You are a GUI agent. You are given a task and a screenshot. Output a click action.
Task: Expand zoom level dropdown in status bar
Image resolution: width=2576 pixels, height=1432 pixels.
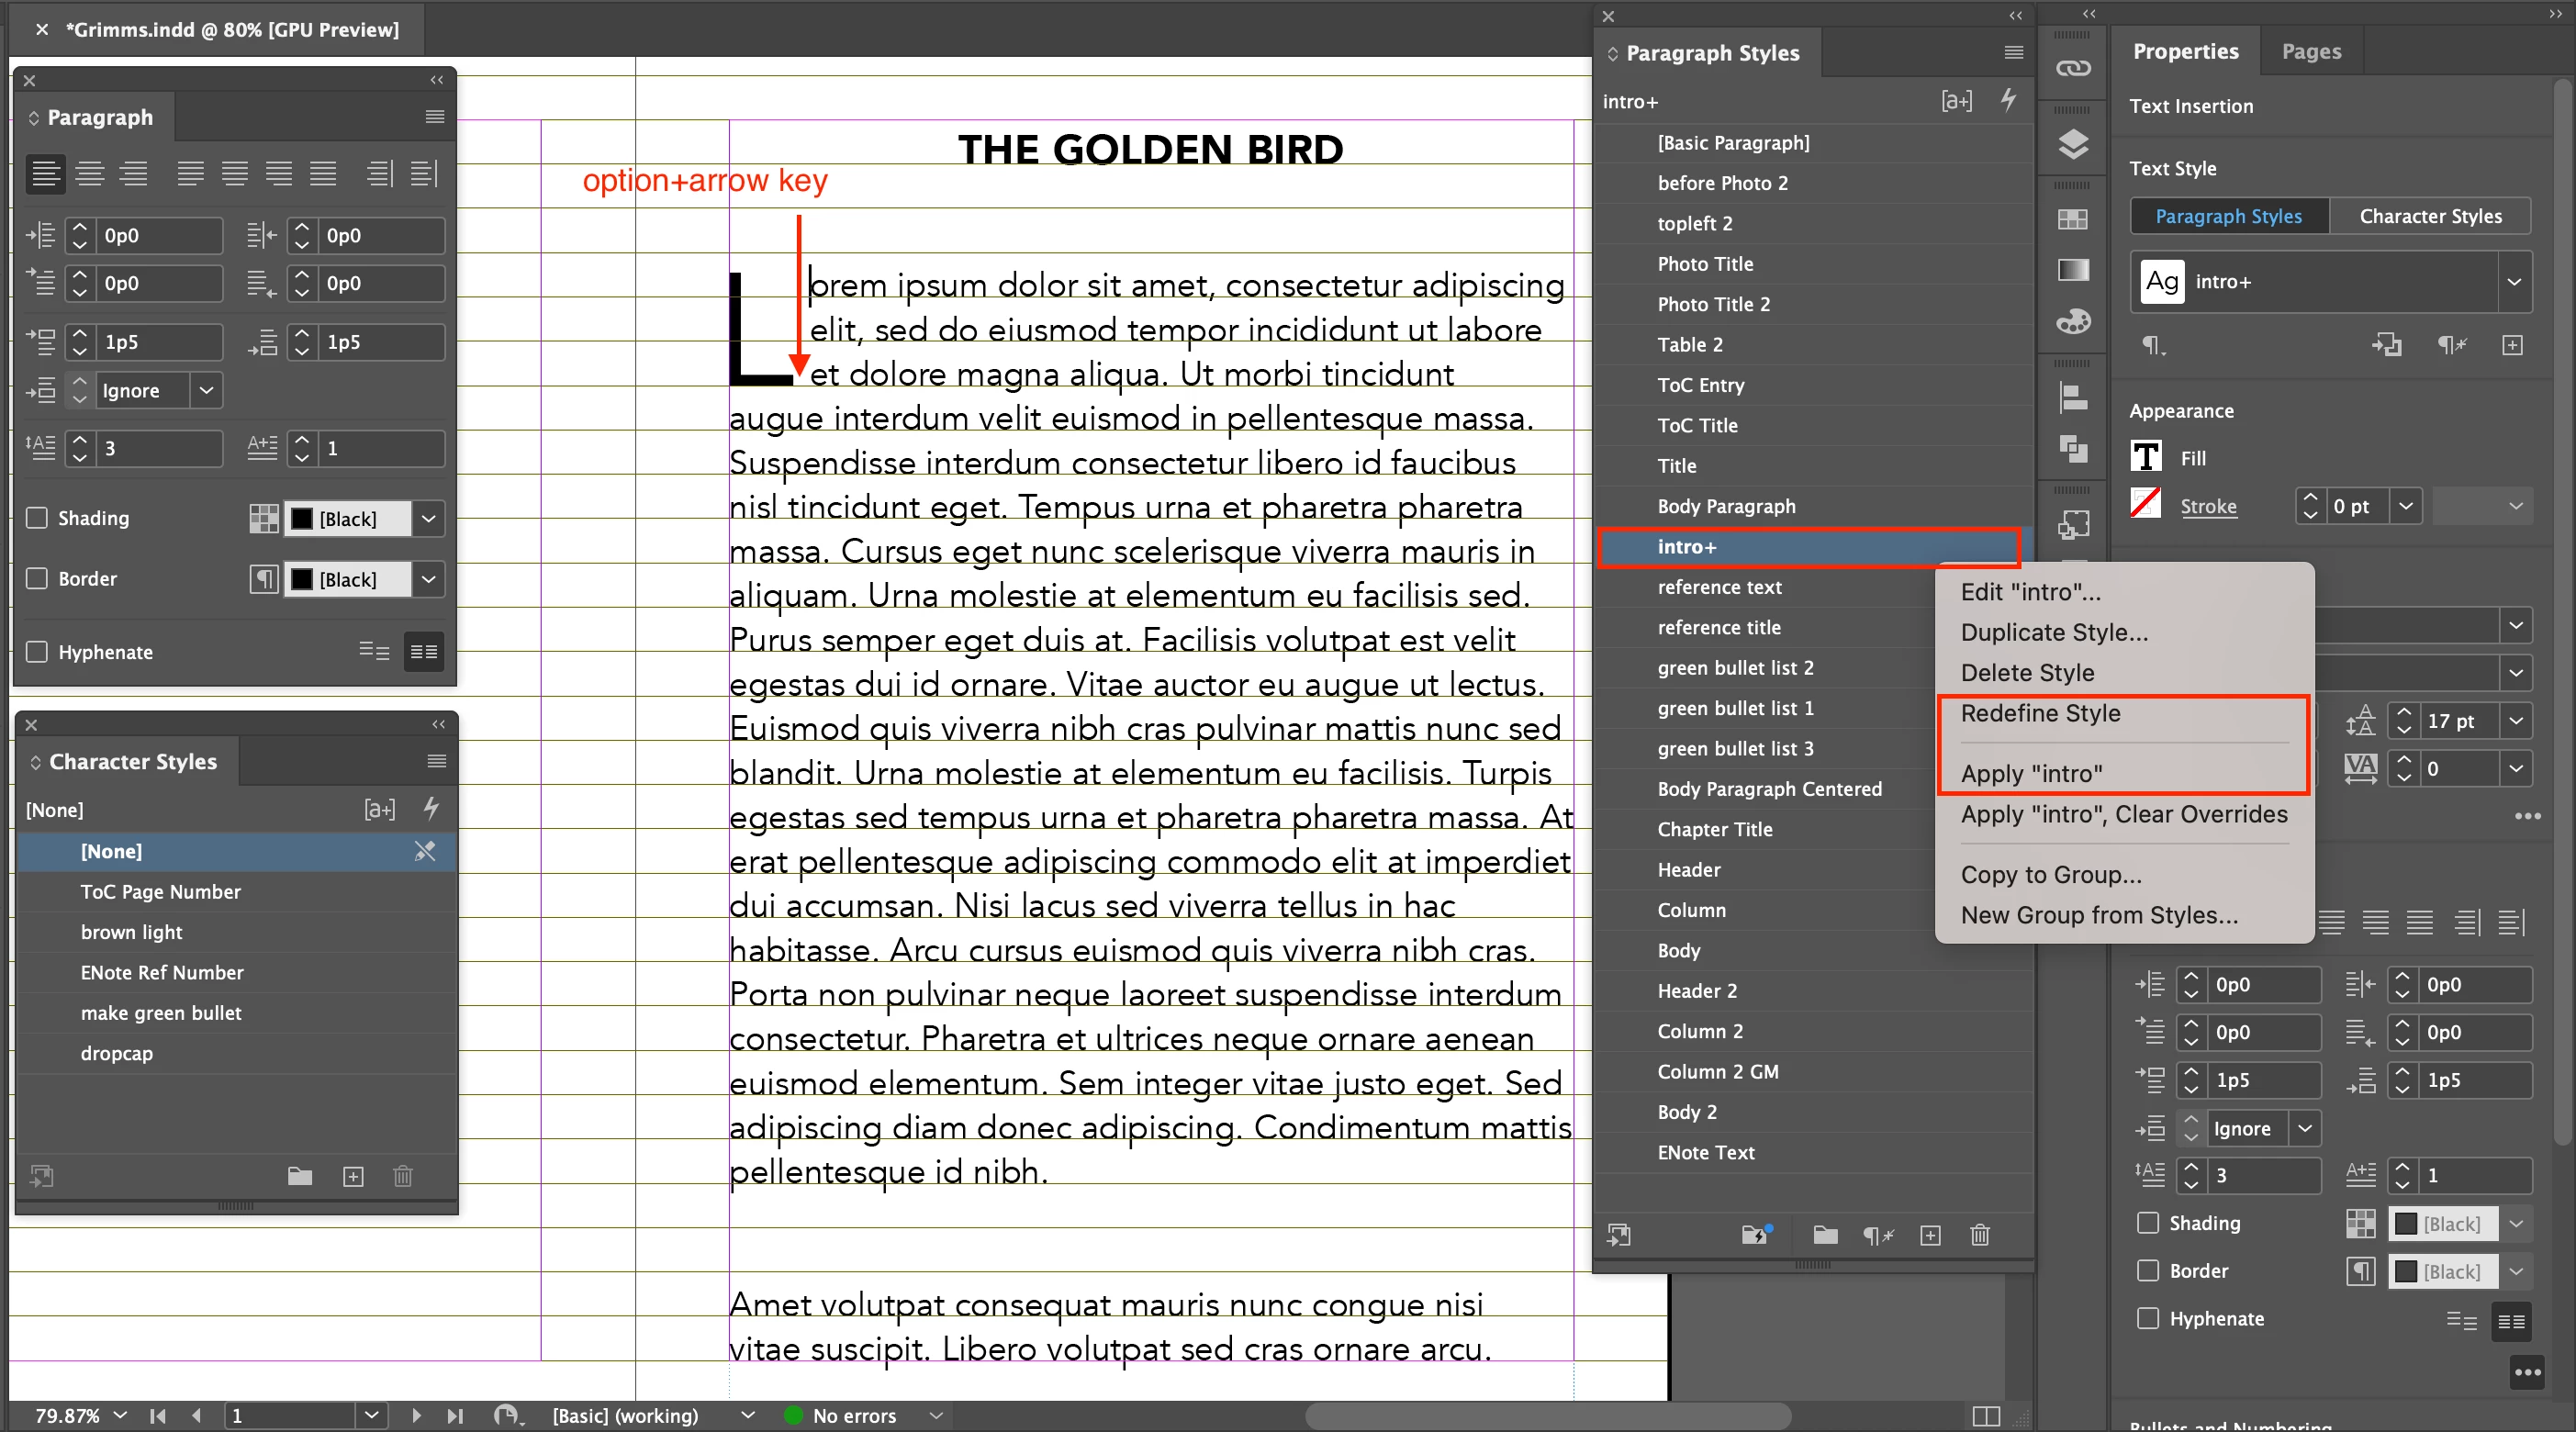[x=121, y=1415]
